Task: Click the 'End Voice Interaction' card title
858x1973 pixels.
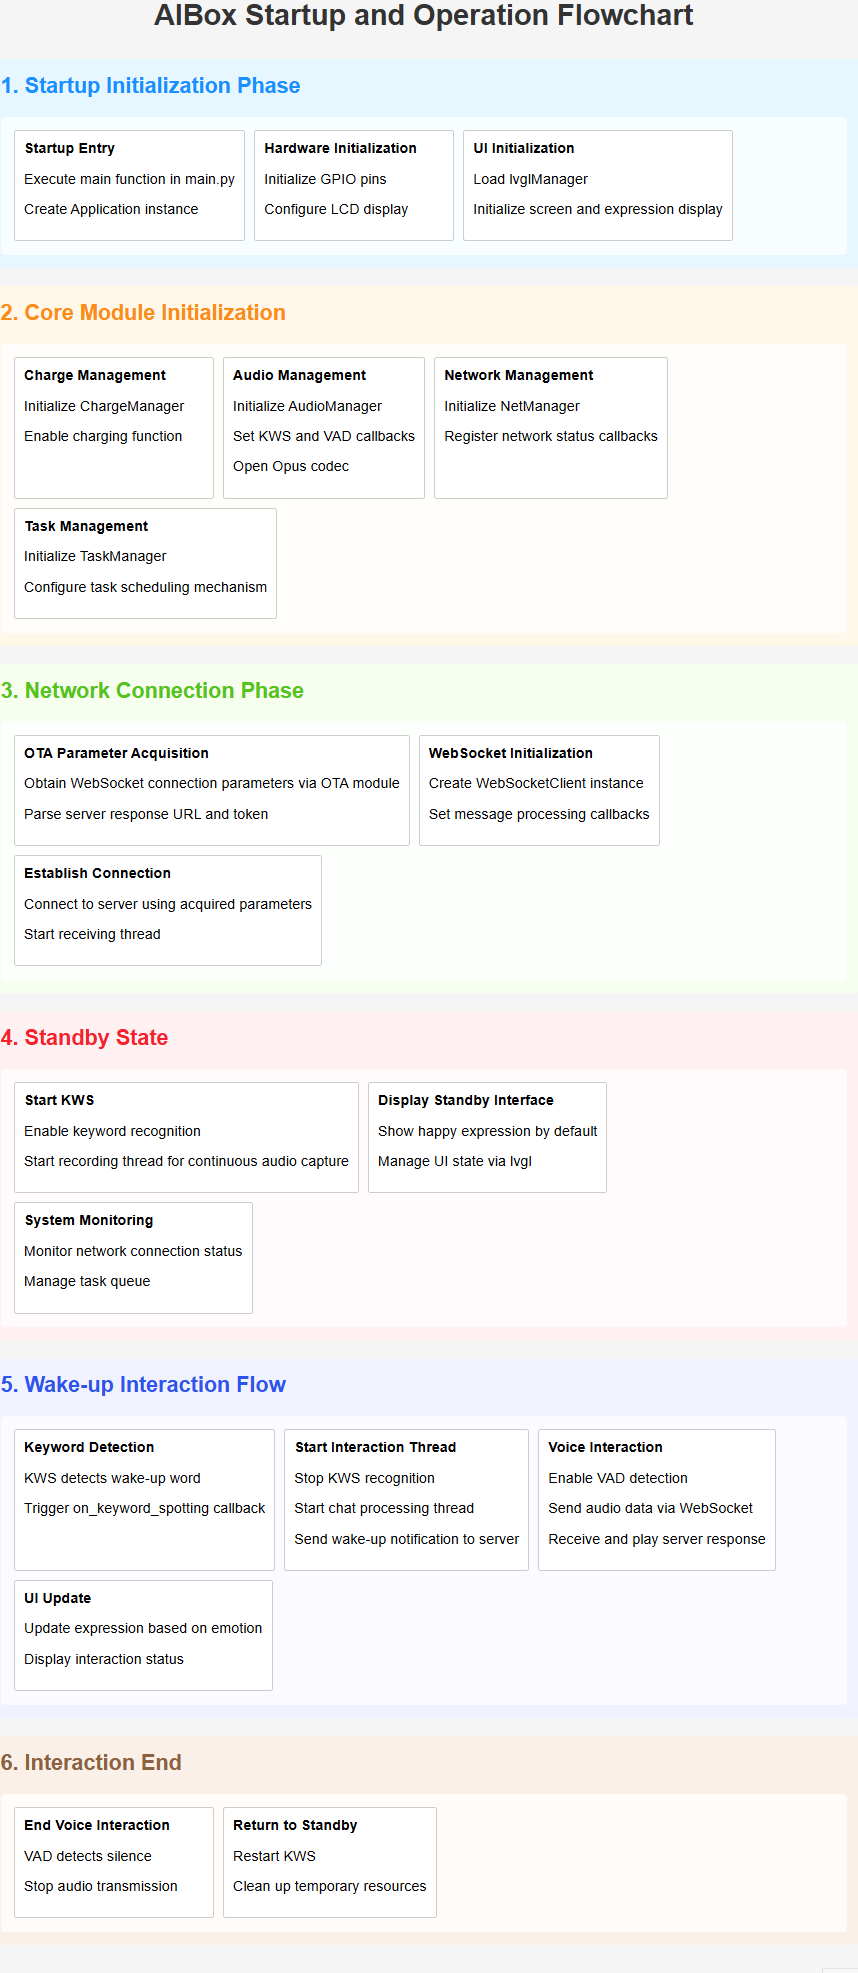Action: (x=97, y=1825)
